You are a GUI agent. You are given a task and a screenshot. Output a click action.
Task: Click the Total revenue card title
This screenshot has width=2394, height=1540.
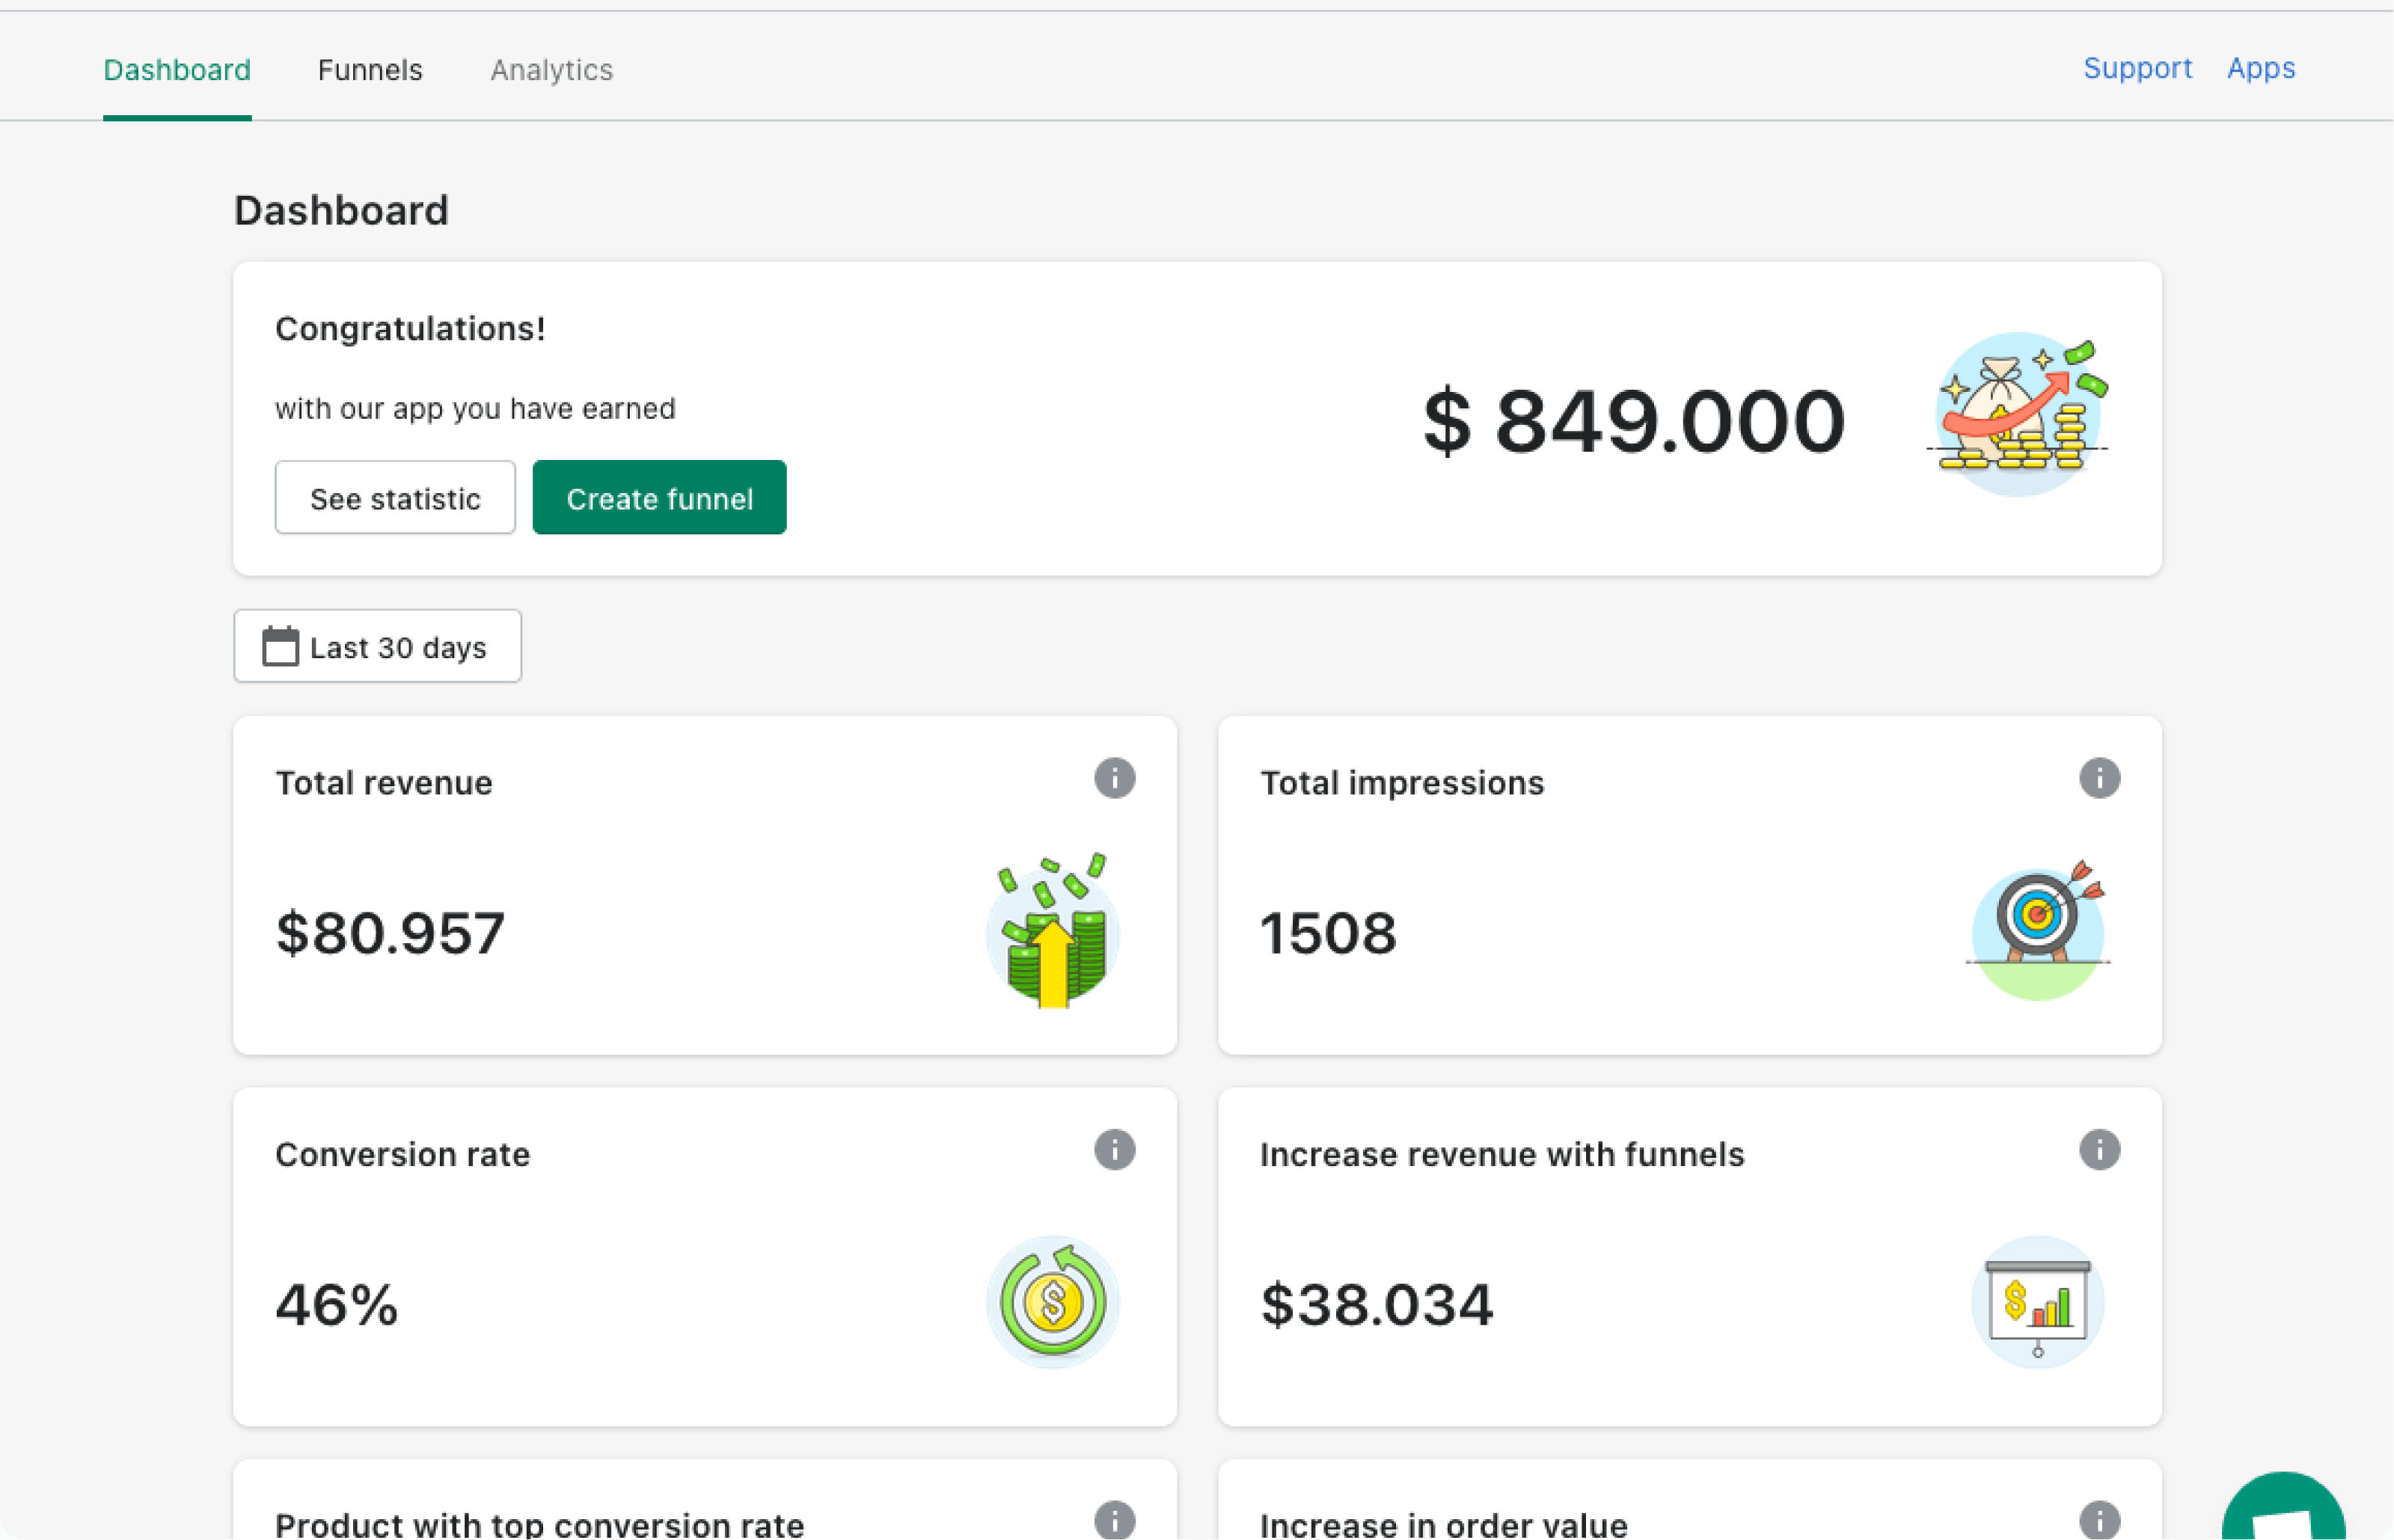click(384, 782)
